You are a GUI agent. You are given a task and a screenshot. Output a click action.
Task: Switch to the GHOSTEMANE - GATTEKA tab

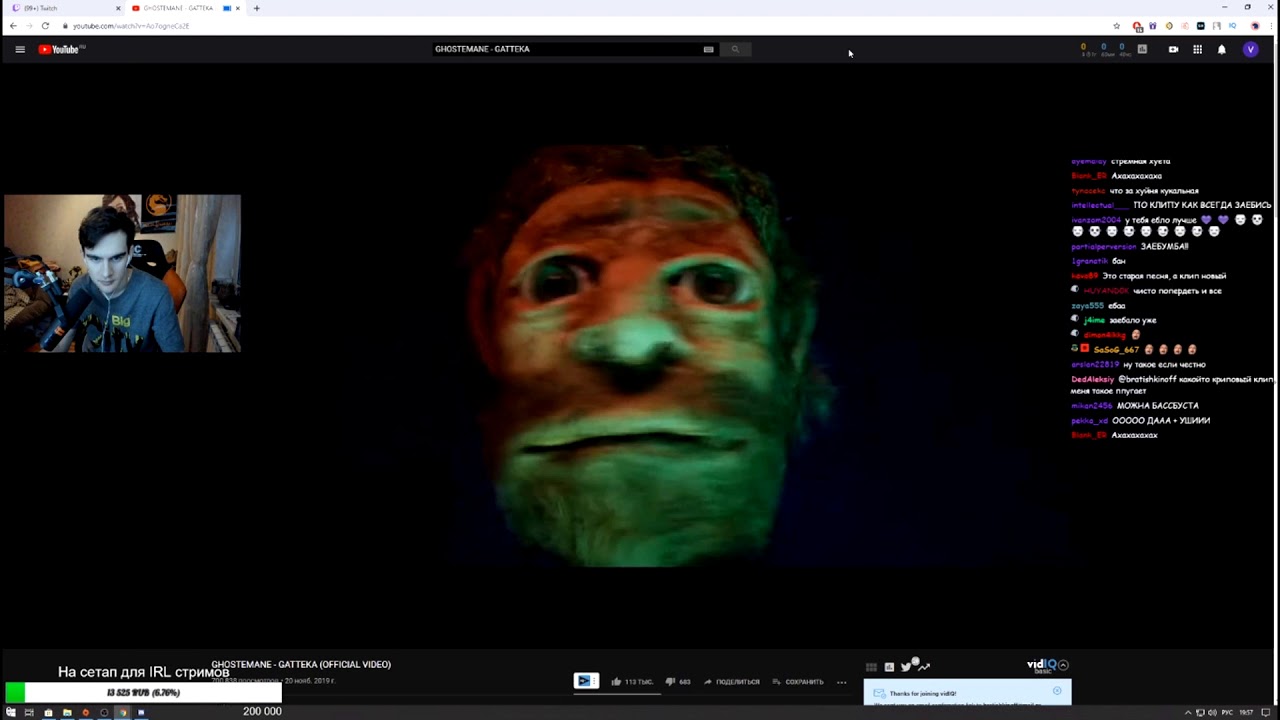[x=178, y=8]
